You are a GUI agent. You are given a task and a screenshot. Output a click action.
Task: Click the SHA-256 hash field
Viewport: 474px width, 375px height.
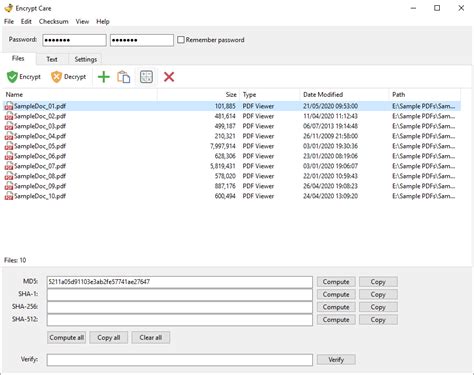point(180,307)
